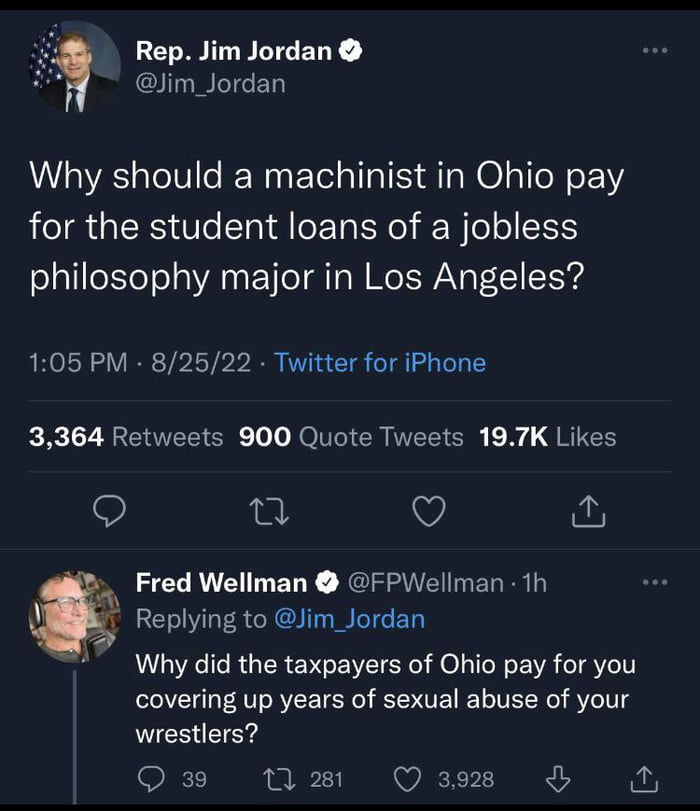The width and height of the screenshot is (700, 811).
Task: Like Jim Jordan's main tweet
Action: point(428,512)
